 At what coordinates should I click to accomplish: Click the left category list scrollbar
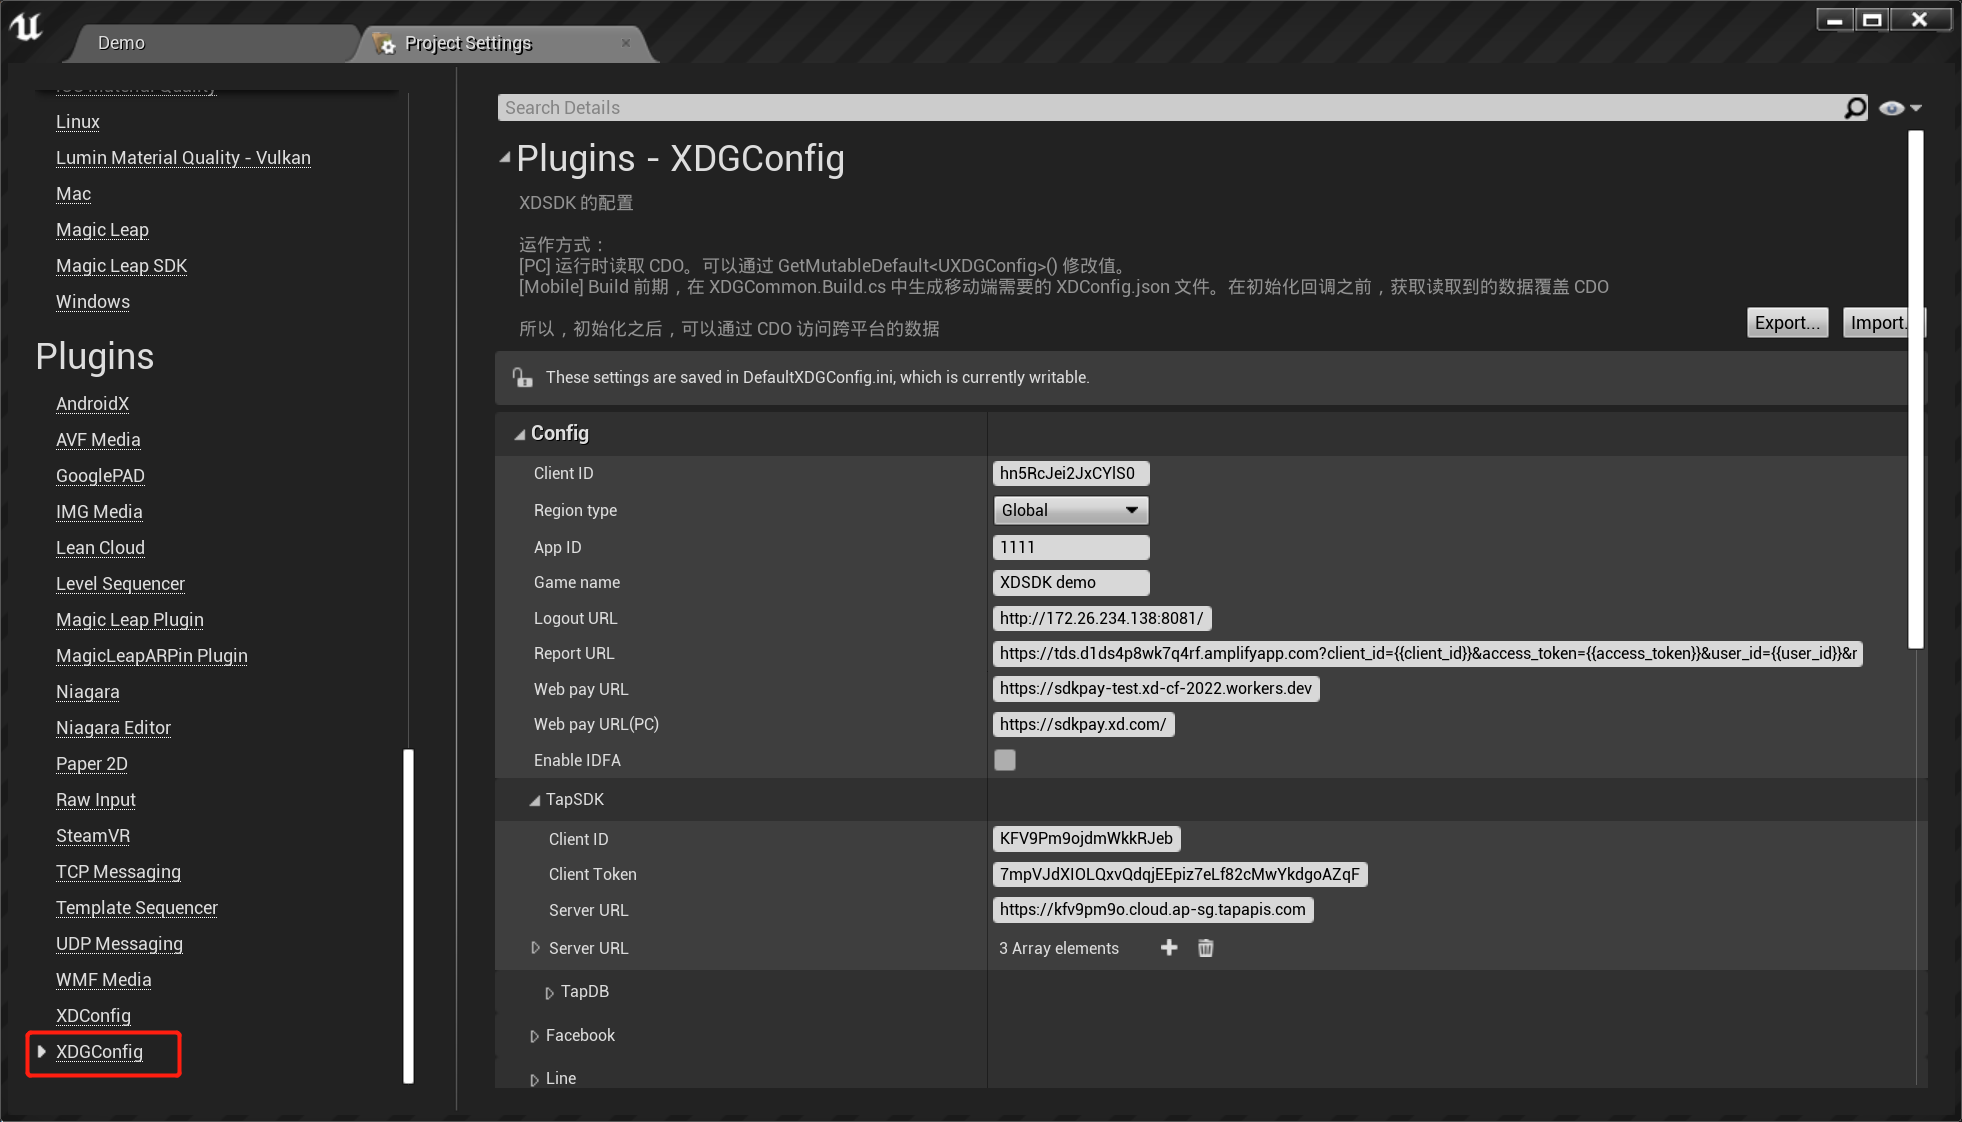[408, 915]
